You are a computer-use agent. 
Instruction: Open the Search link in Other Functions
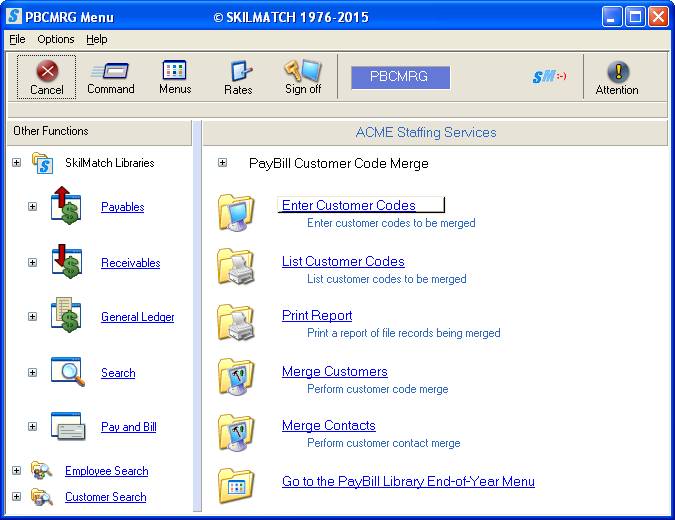tap(118, 373)
